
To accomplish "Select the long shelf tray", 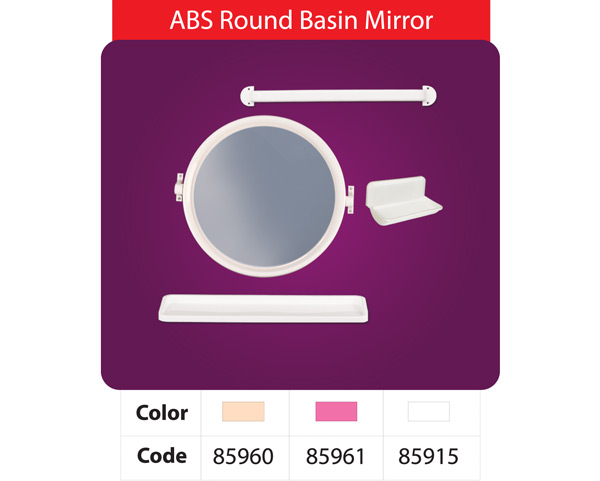I will coord(265,308).
